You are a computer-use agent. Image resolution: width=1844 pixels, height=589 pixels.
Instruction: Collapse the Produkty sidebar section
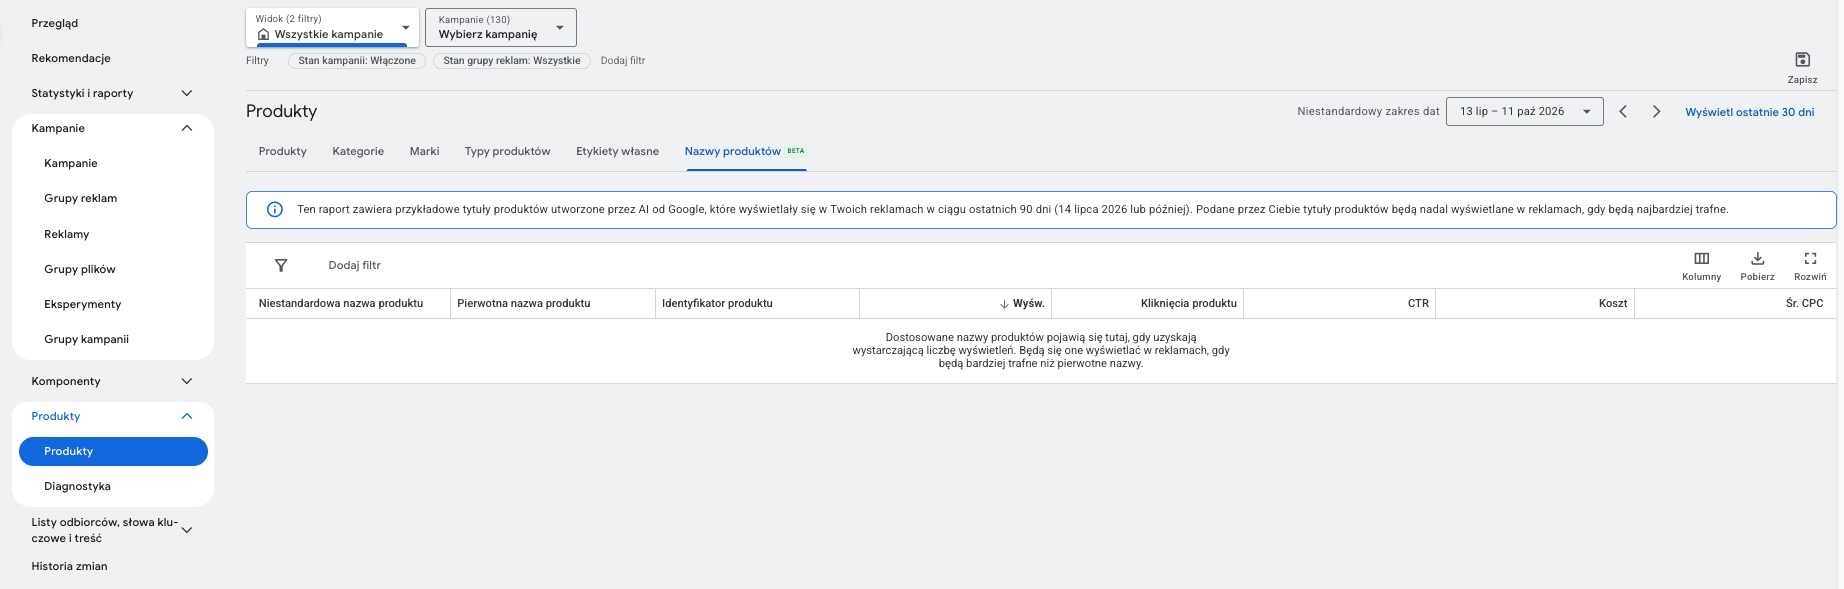click(186, 416)
